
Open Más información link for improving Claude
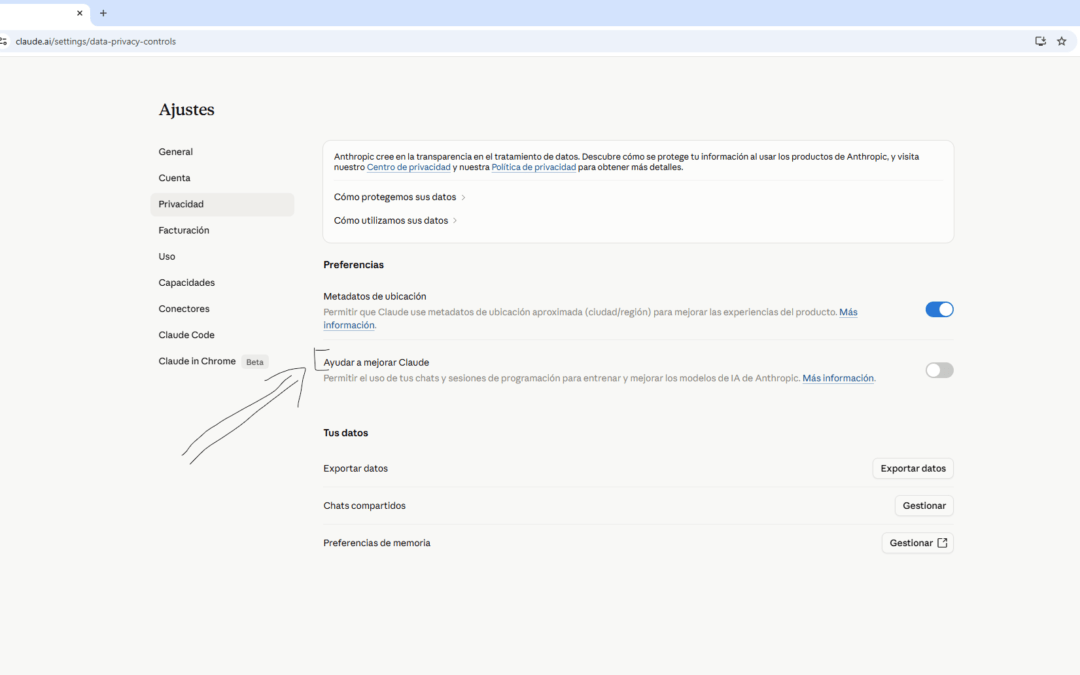tap(838, 378)
